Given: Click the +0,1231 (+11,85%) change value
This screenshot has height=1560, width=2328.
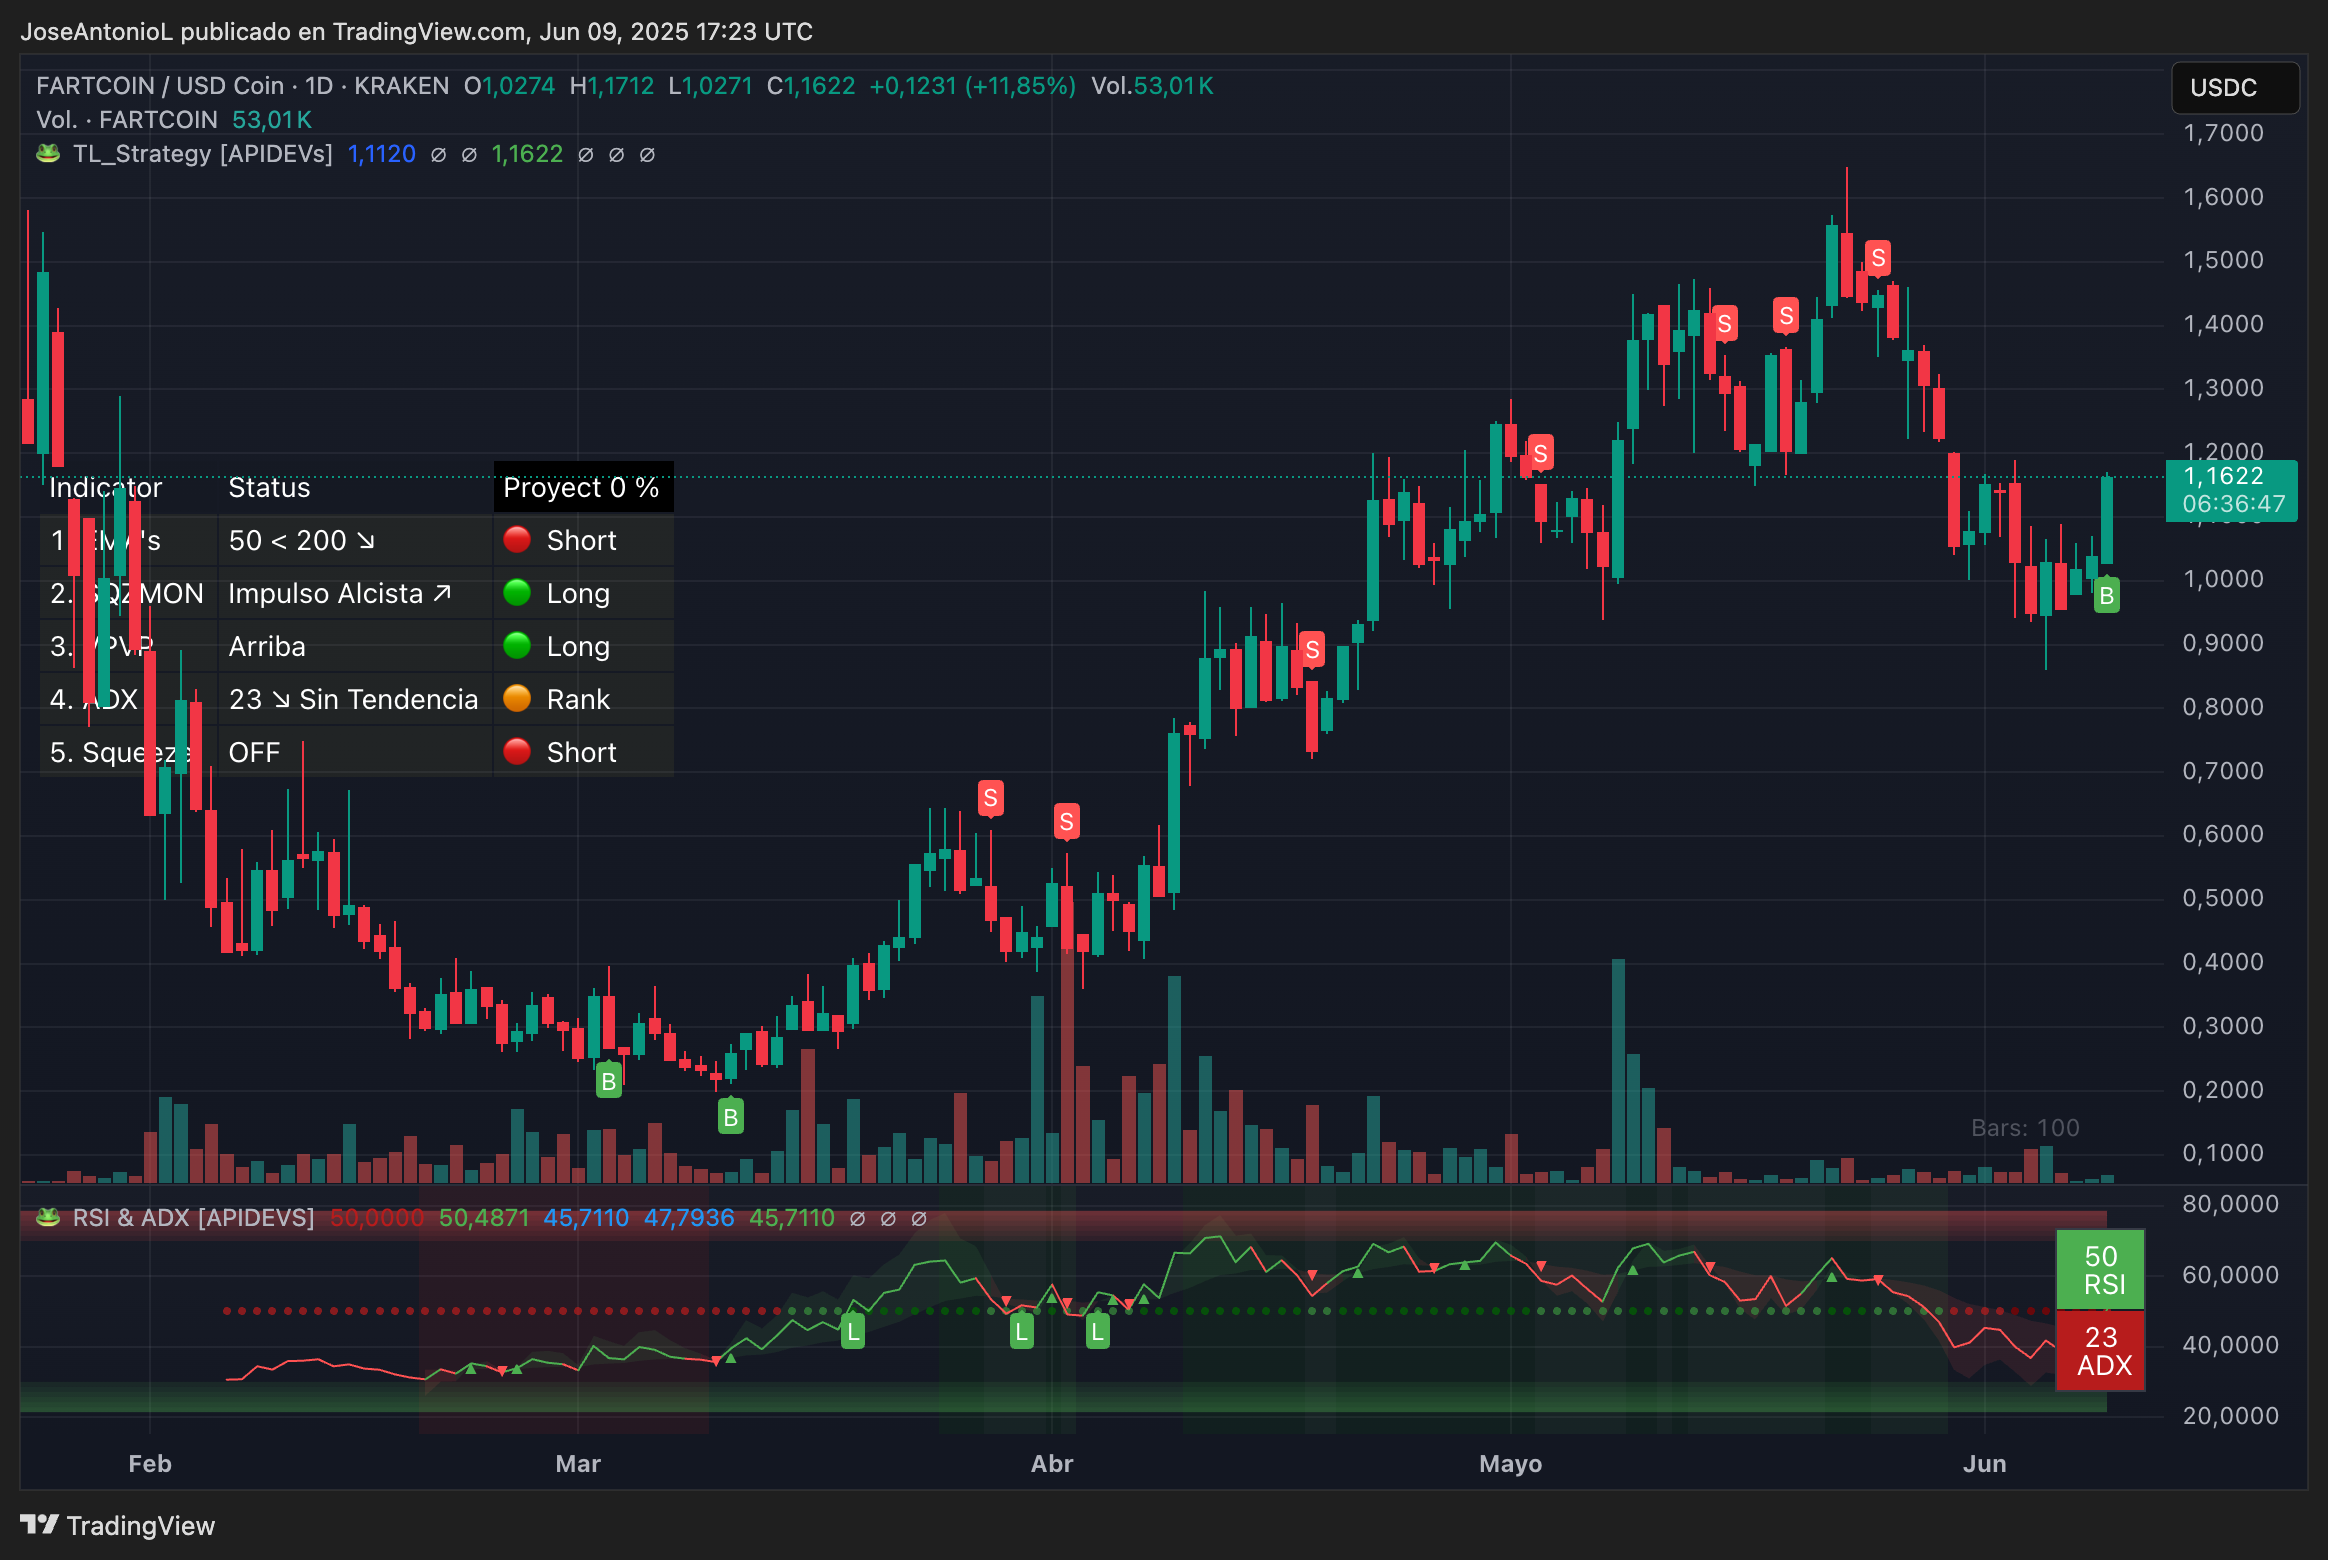Looking at the screenshot, I should point(973,86).
